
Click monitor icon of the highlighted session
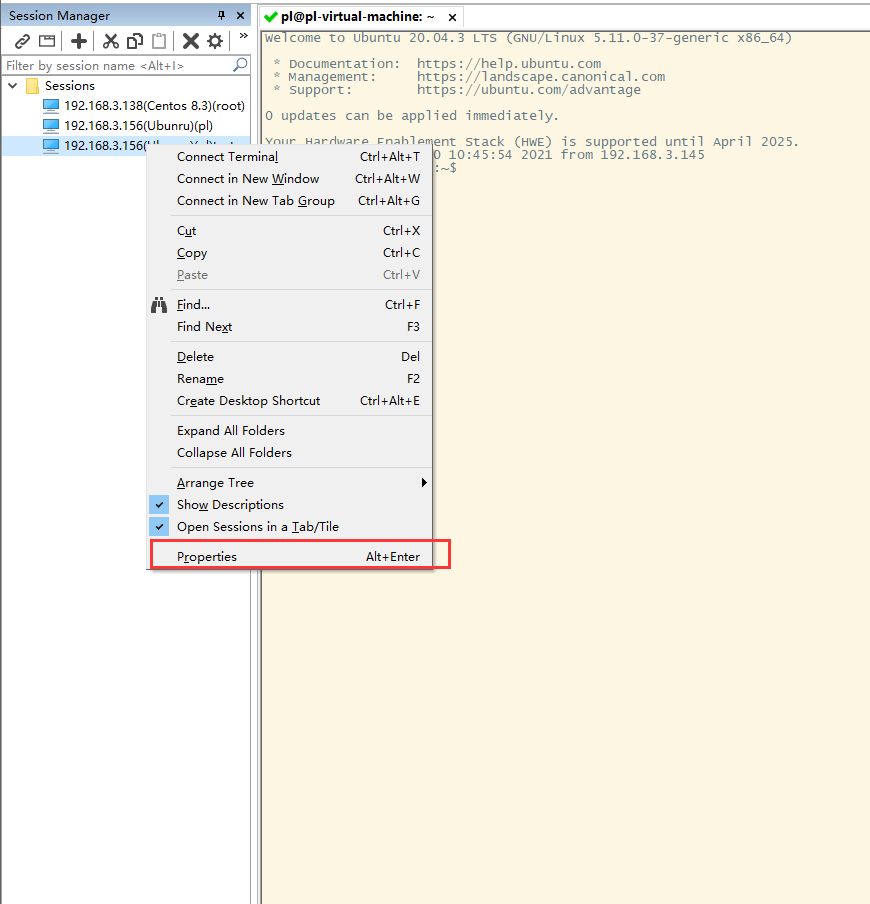point(51,145)
